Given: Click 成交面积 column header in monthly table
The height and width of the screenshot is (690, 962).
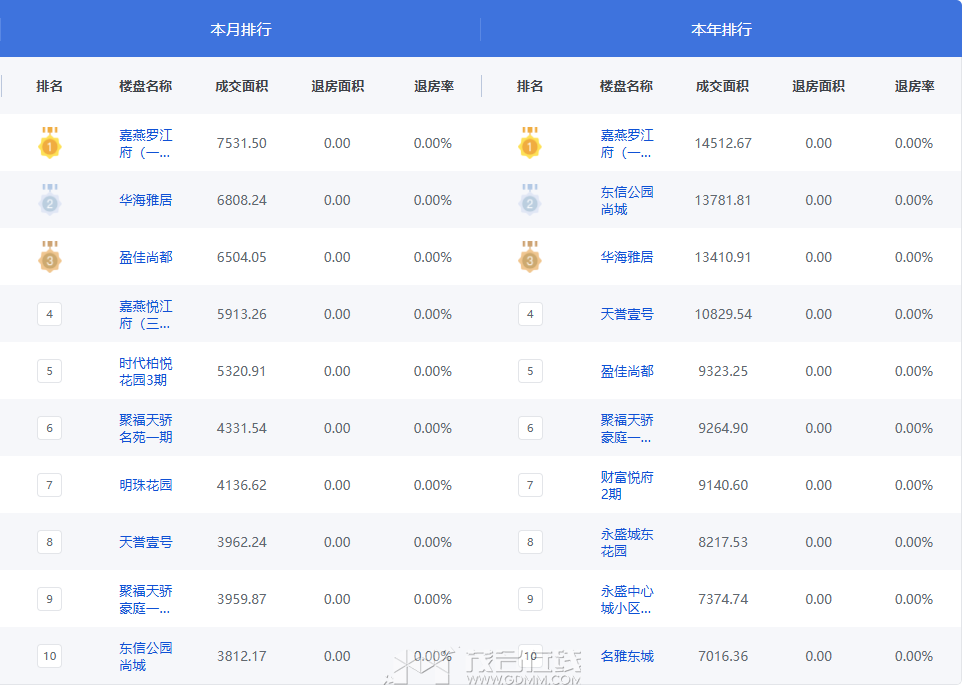Looking at the screenshot, I should (241, 86).
